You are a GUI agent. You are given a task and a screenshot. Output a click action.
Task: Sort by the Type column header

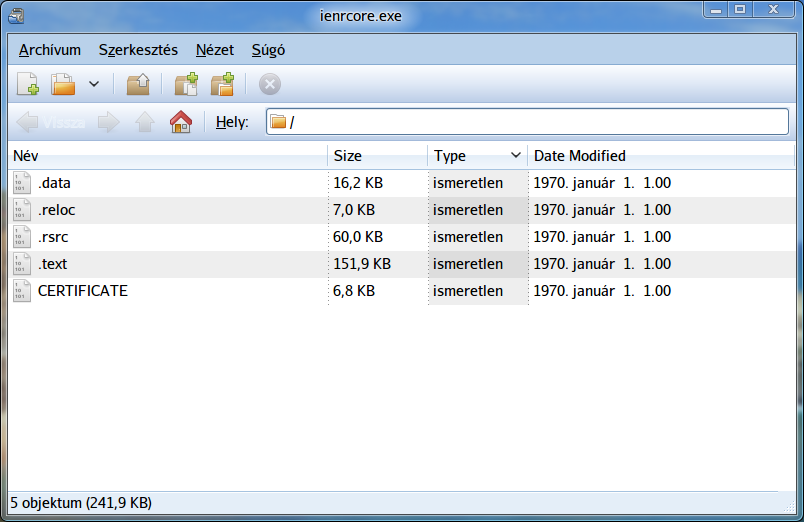click(x=477, y=156)
